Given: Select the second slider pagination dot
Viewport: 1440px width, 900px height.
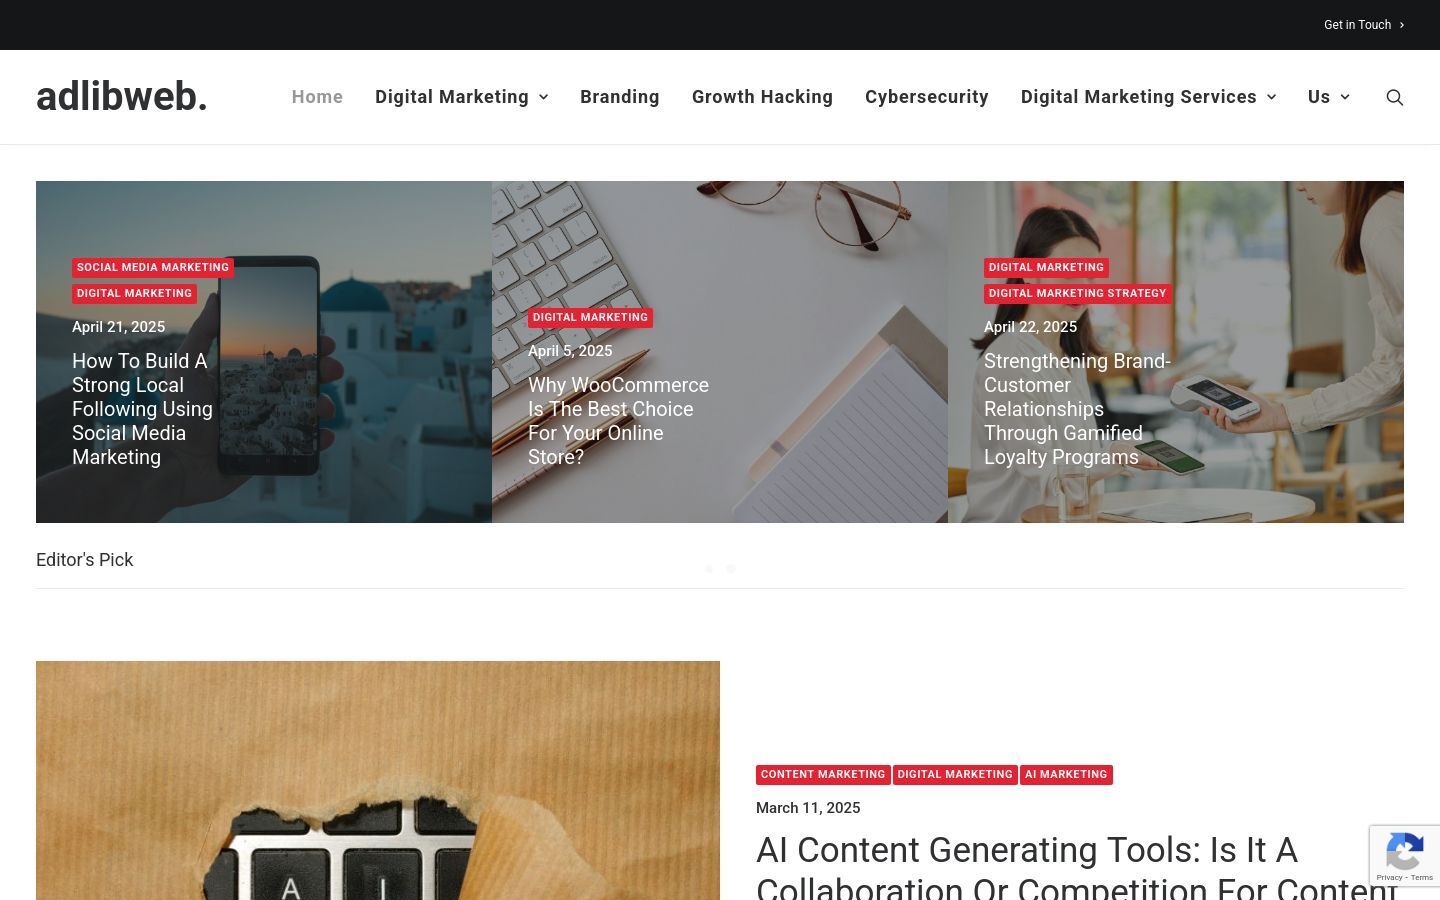Looking at the screenshot, I should click(731, 569).
